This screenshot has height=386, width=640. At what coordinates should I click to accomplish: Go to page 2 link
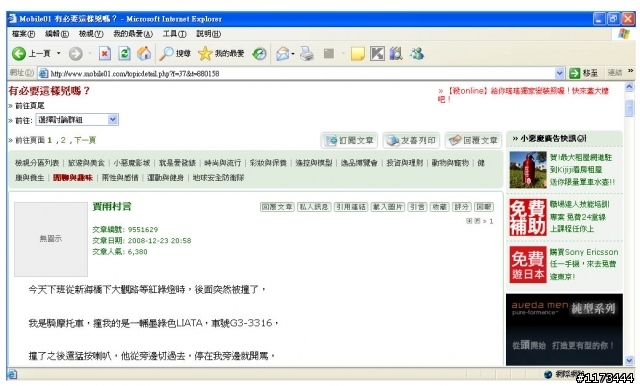tap(63, 140)
